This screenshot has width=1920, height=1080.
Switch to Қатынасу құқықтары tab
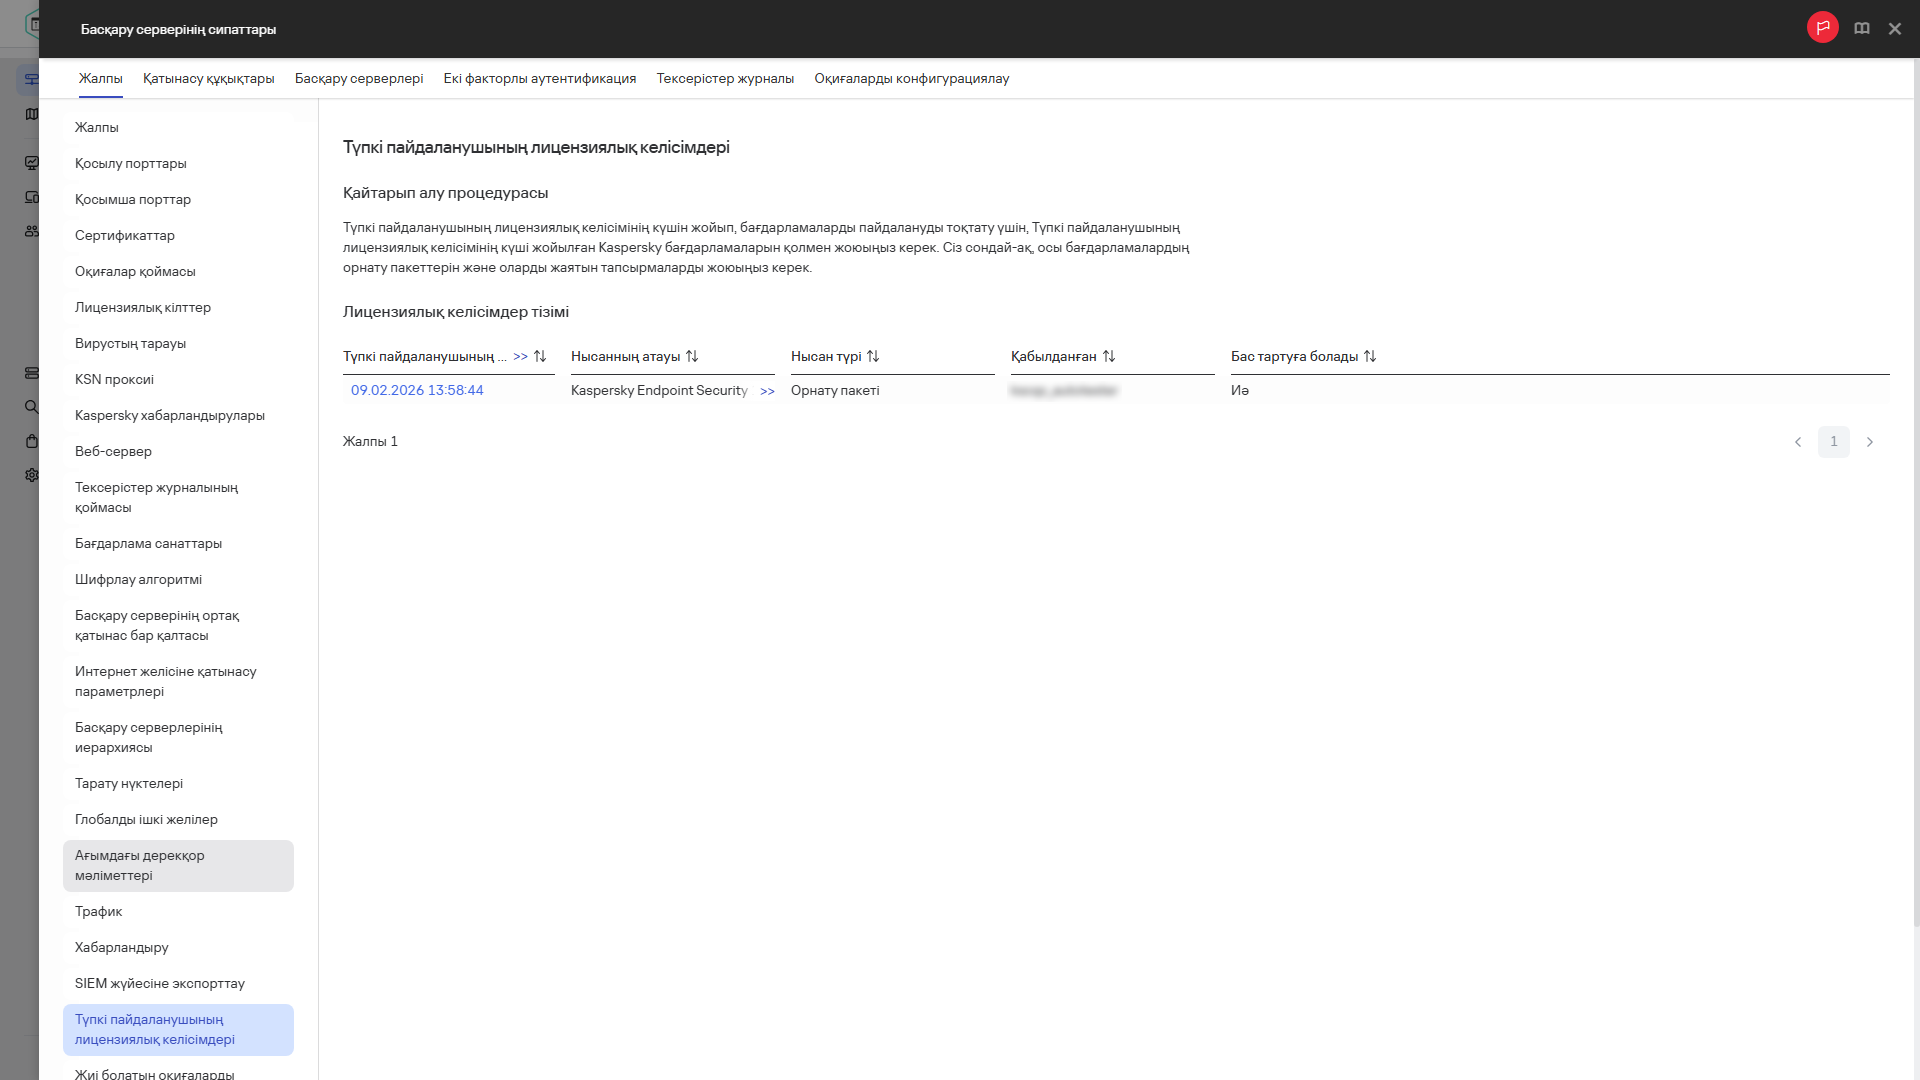point(208,79)
